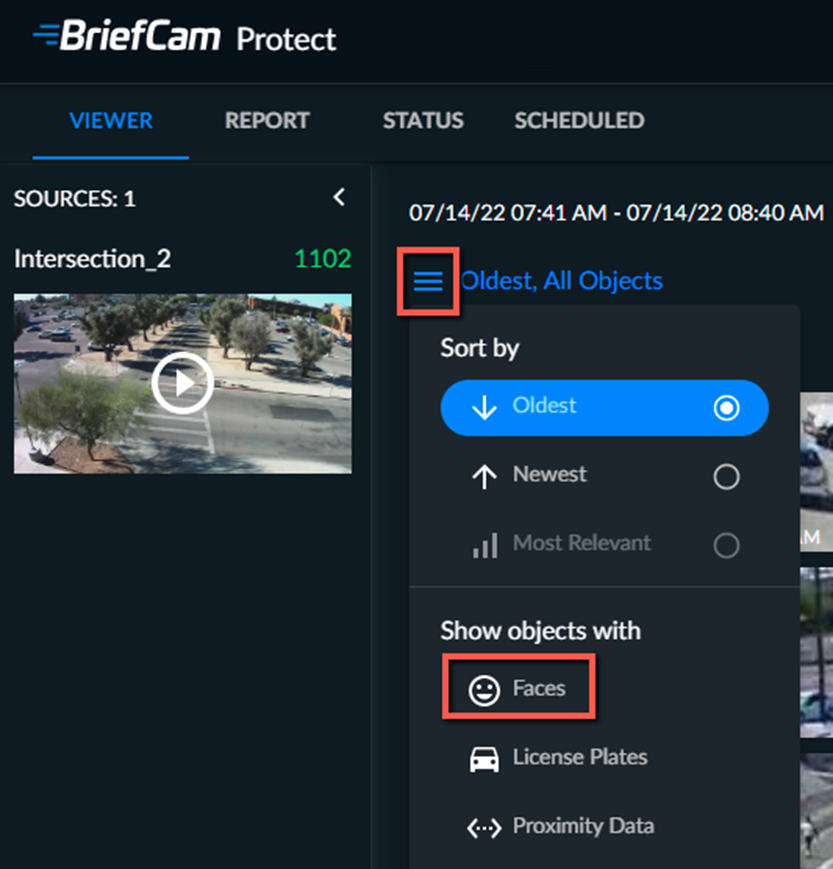Click the BriefCam Protect logo
This screenshot has height=869, width=833.
click(185, 37)
